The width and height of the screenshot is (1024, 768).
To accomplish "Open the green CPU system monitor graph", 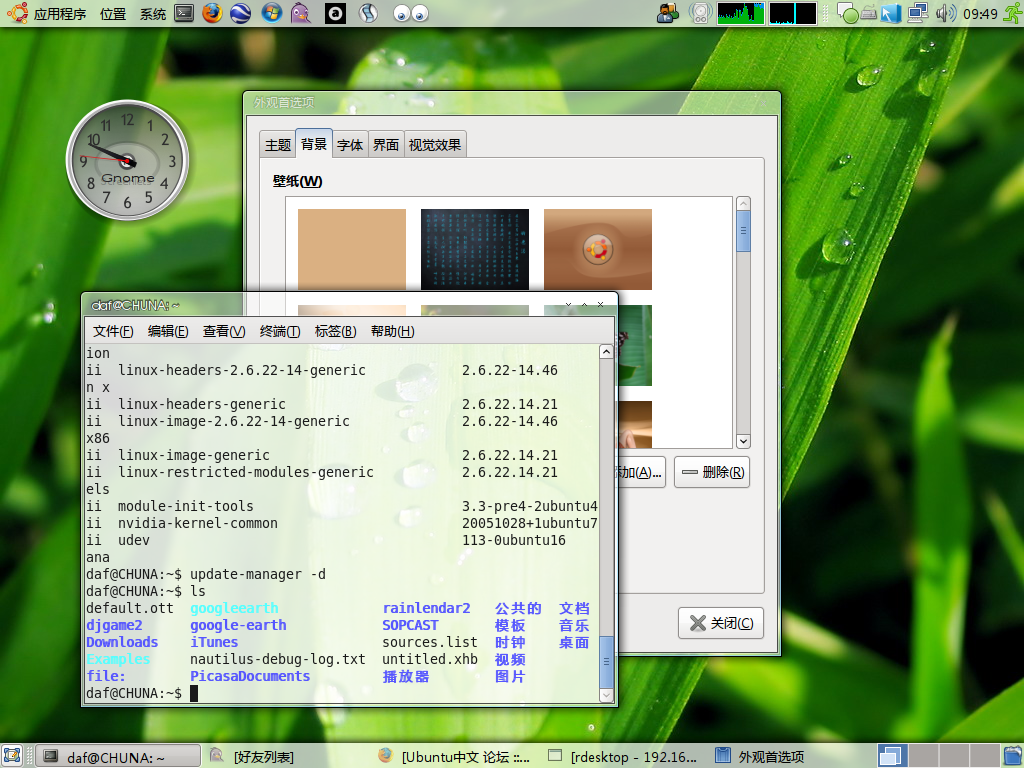I will [x=741, y=13].
